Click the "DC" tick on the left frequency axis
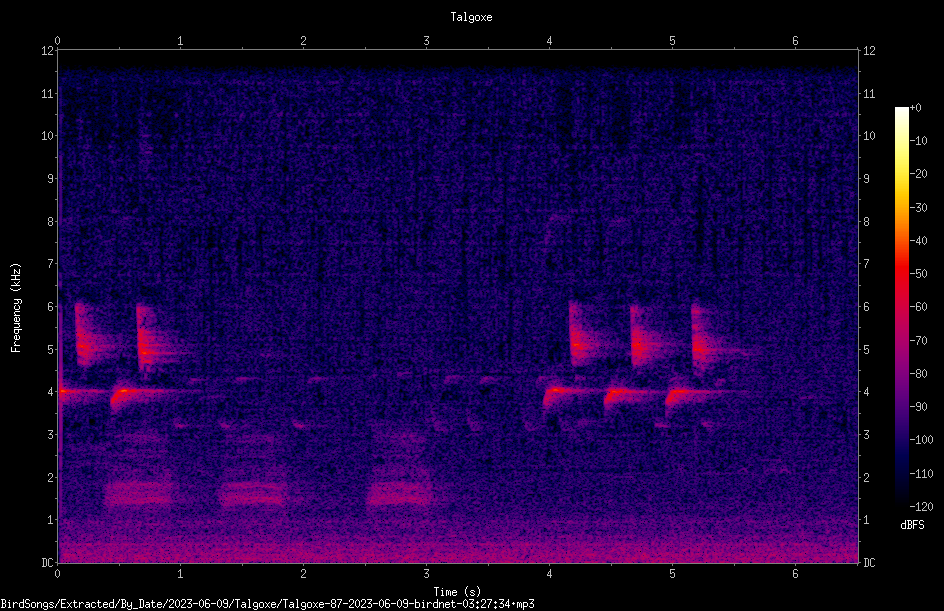Image resolution: width=944 pixels, height=611 pixels. click(47, 563)
